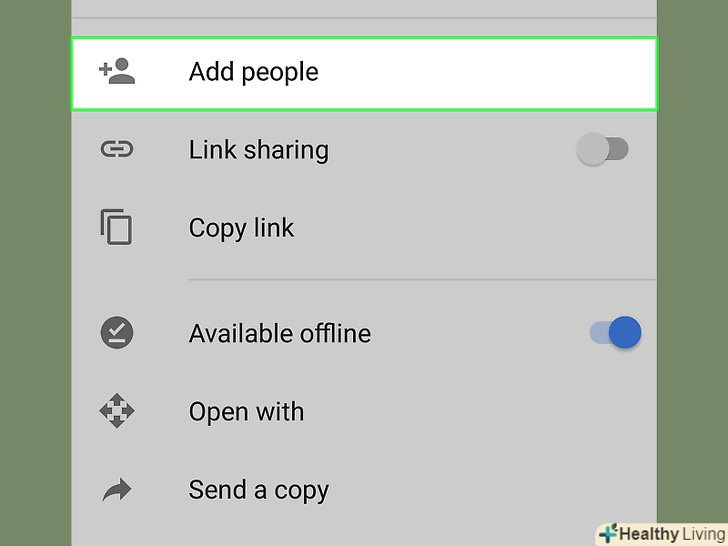The width and height of the screenshot is (728, 546).
Task: Click the Healthy Living logo watermark
Action: tap(662, 534)
